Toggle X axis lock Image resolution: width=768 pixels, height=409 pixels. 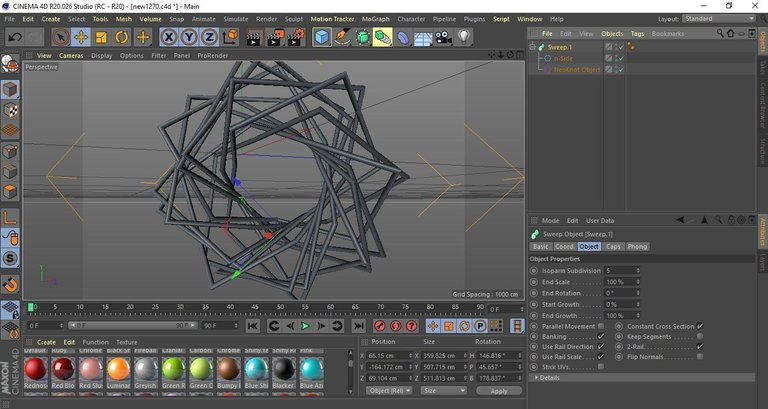[x=168, y=37]
